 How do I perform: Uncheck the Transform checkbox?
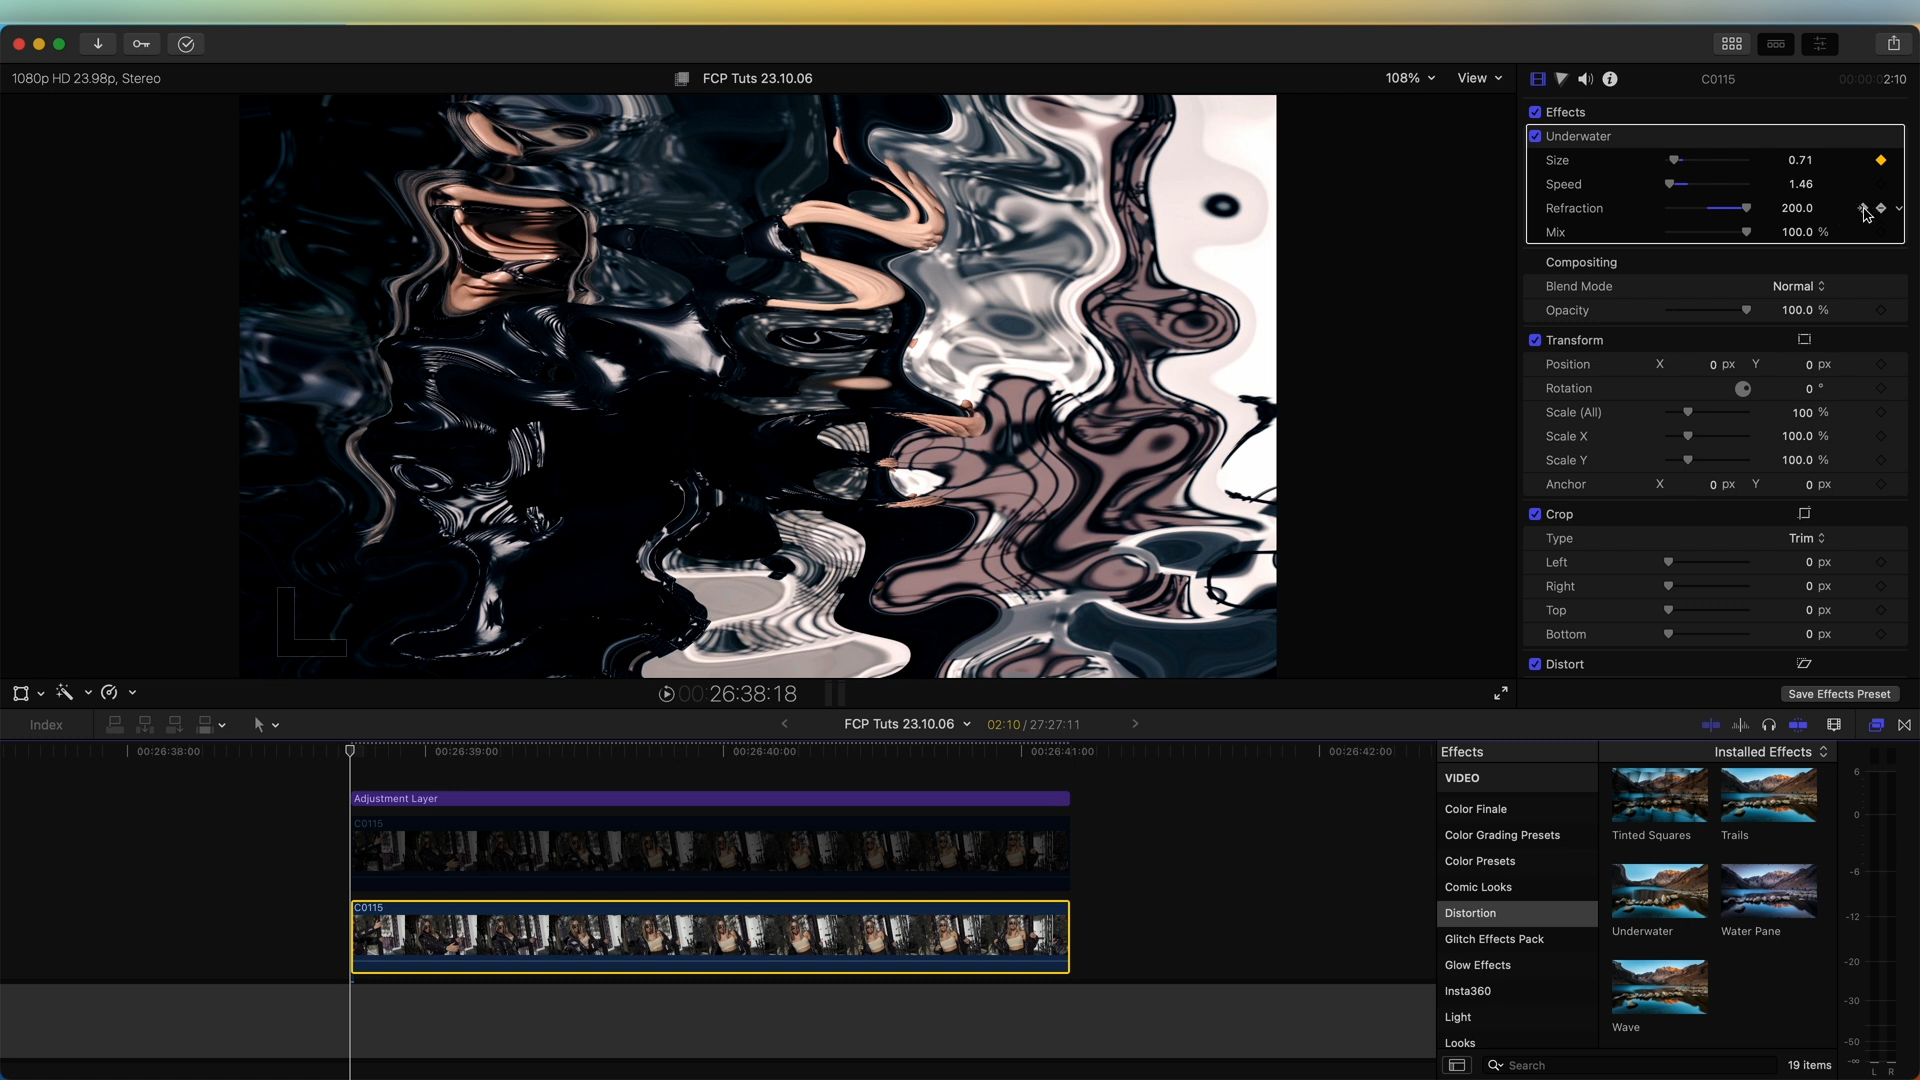pyautogui.click(x=1535, y=340)
